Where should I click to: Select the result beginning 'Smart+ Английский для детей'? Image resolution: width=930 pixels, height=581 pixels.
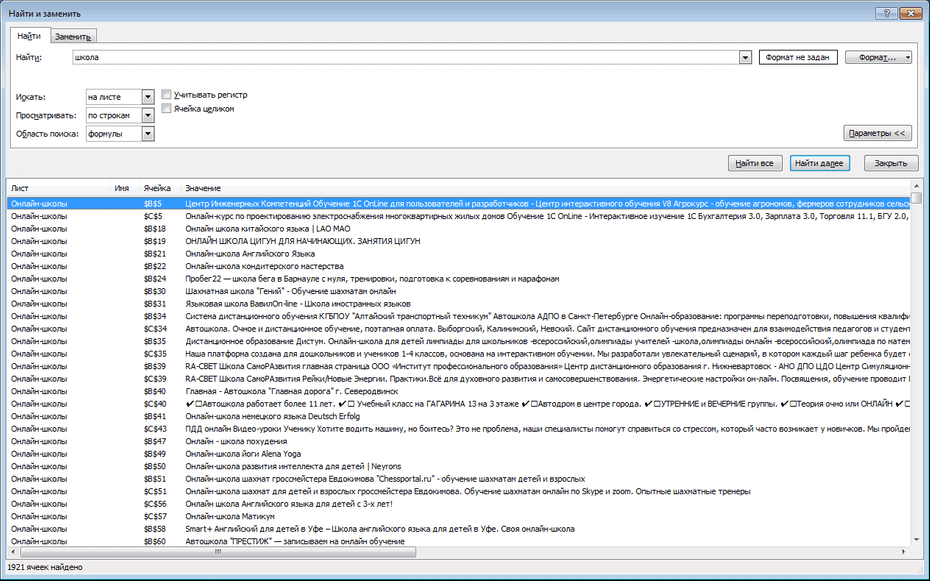(458, 529)
